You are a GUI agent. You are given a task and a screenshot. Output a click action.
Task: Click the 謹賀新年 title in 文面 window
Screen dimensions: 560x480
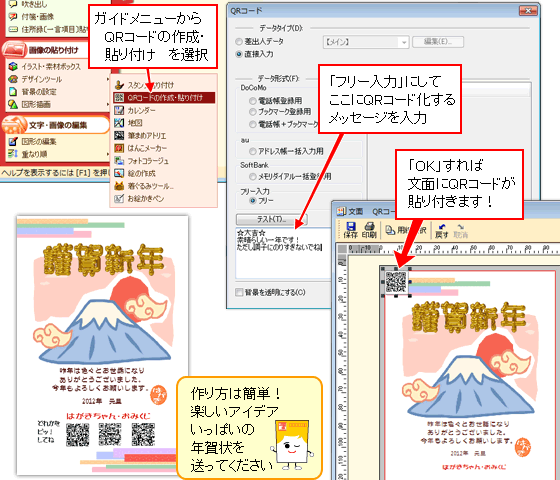pyautogui.click(x=469, y=316)
